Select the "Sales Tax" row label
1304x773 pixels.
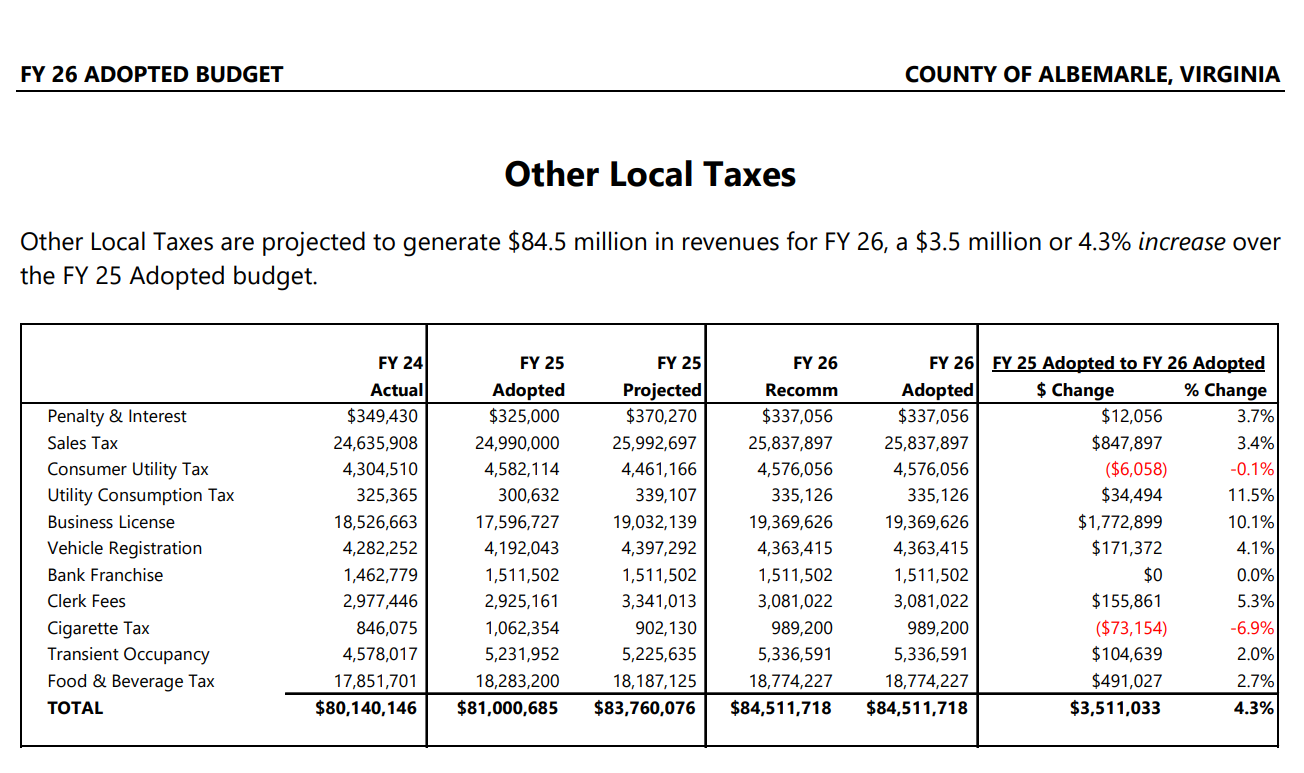click(83, 443)
